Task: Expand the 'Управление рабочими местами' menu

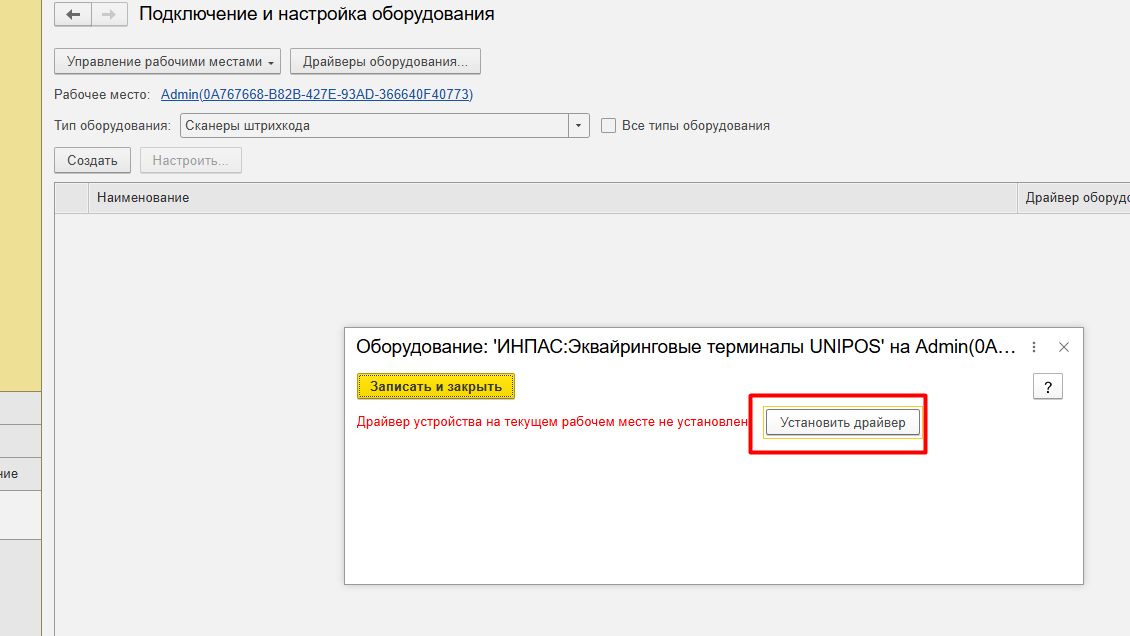Action: [x=167, y=62]
